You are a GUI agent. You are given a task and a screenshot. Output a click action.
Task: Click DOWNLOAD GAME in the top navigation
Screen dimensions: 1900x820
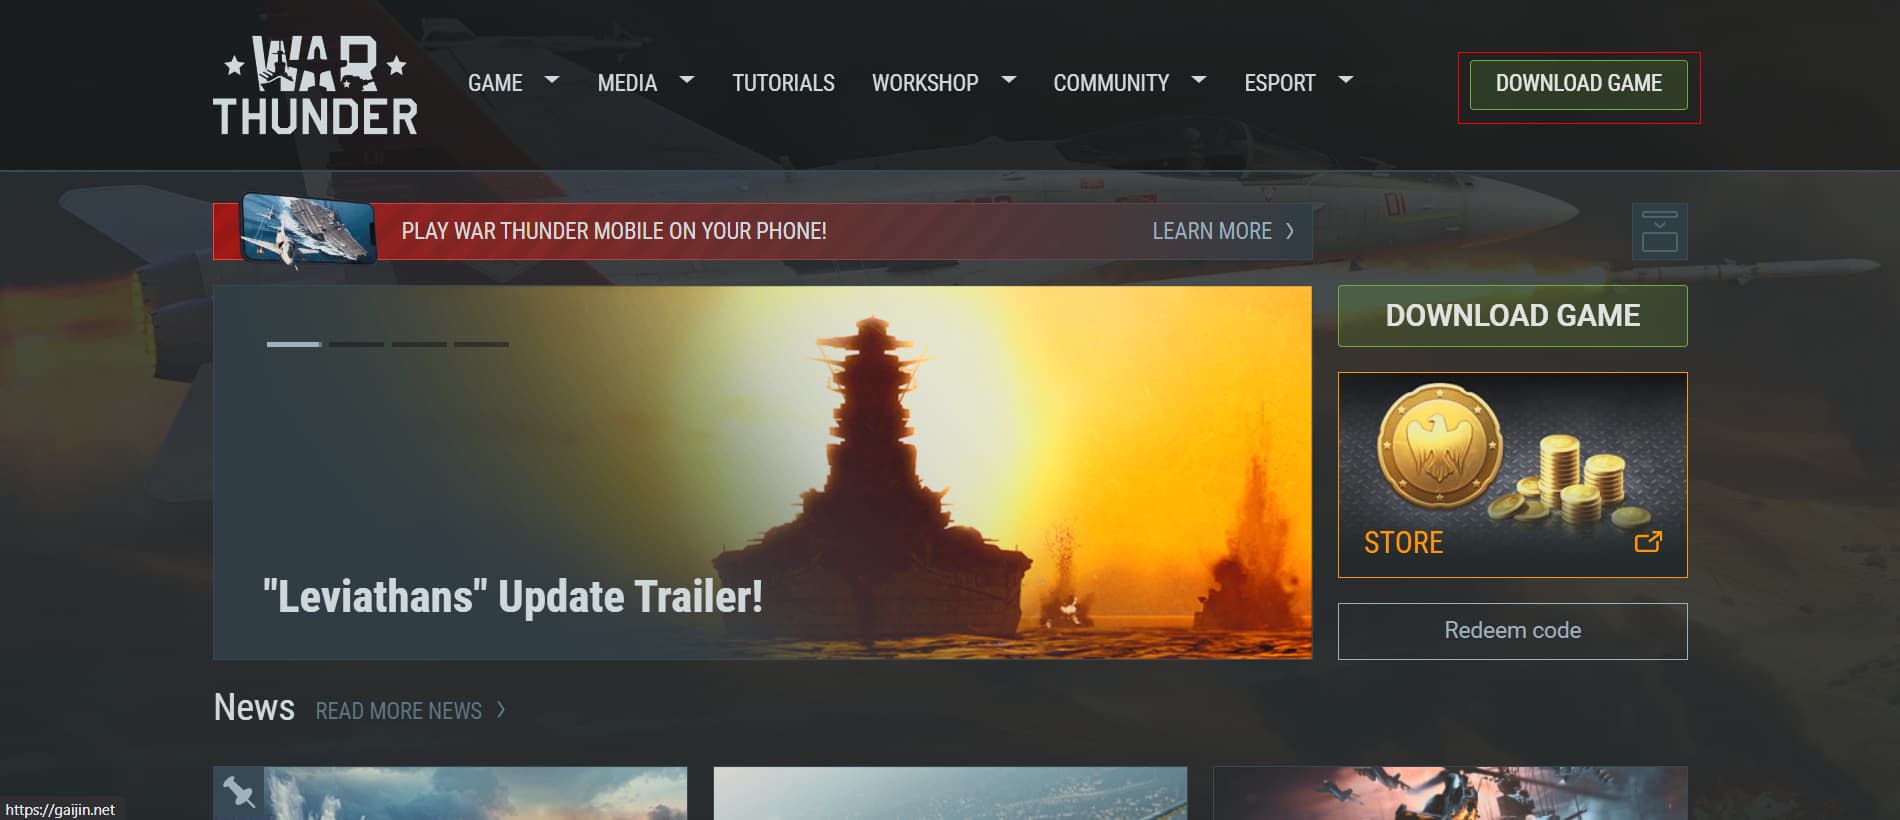[1578, 85]
